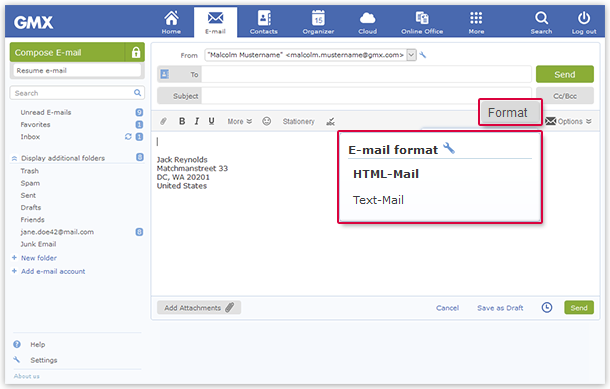610x389 pixels.
Task: Click the Inbox refresh icon
Action: coord(128,137)
